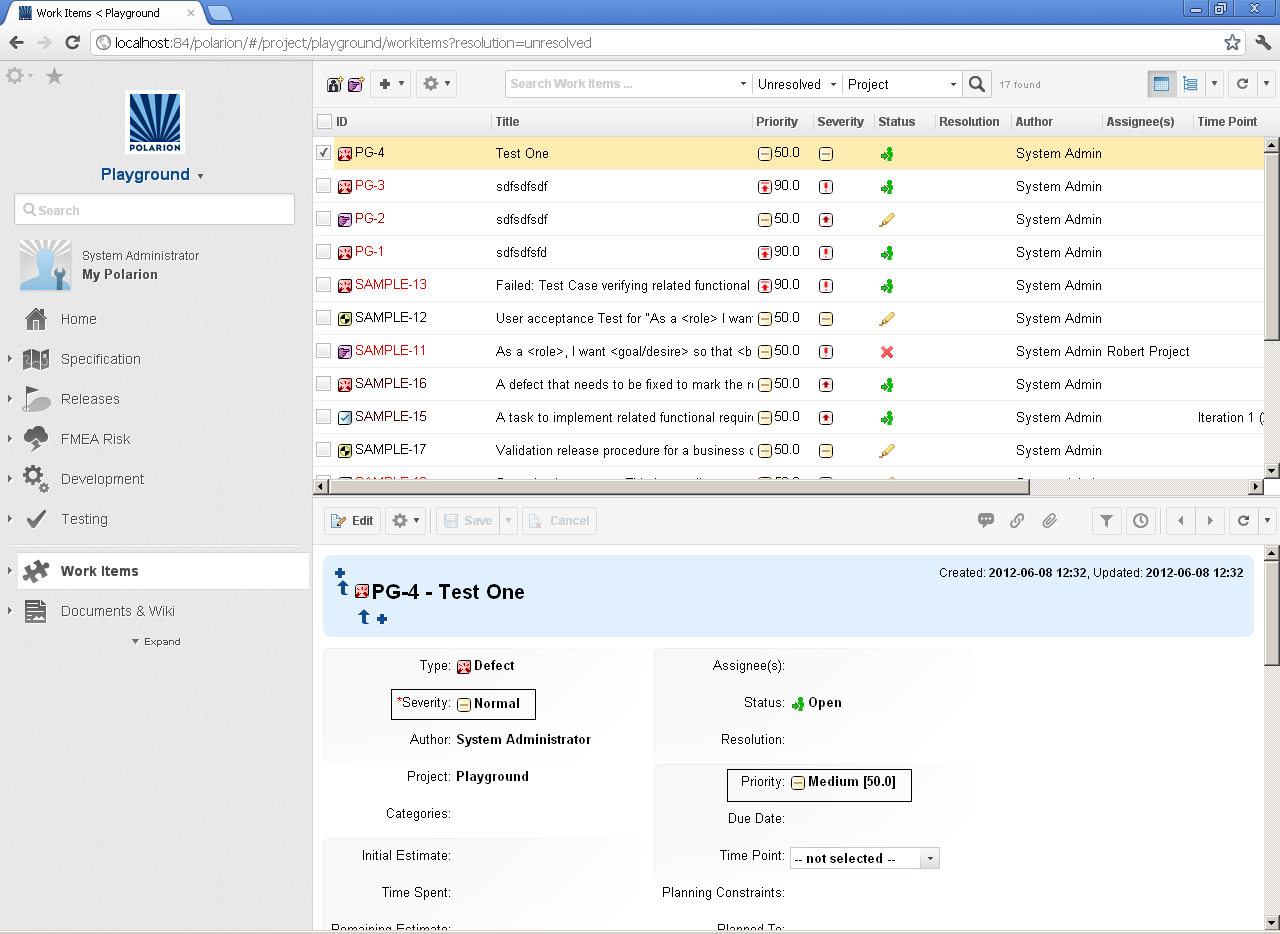Run the search with the magnifier icon
This screenshot has width=1280, height=934.
tap(976, 84)
